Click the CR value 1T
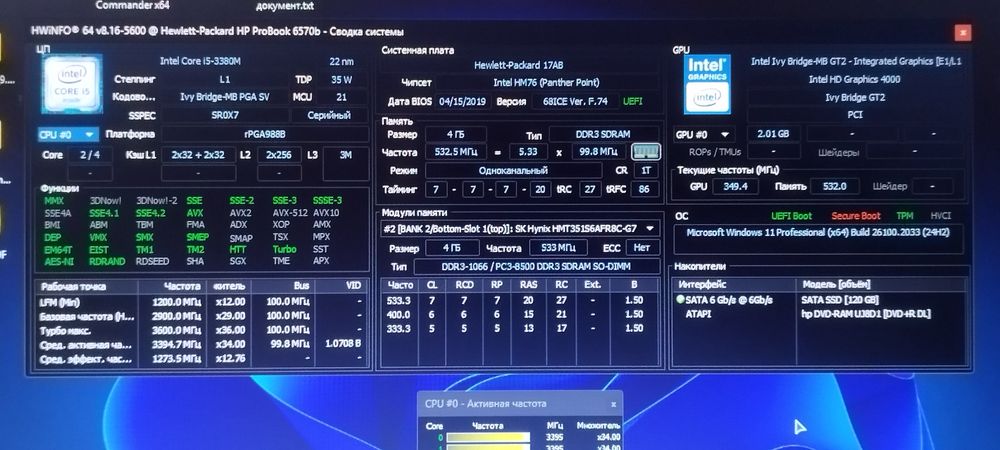The height and width of the screenshot is (450, 1000). click(x=646, y=171)
